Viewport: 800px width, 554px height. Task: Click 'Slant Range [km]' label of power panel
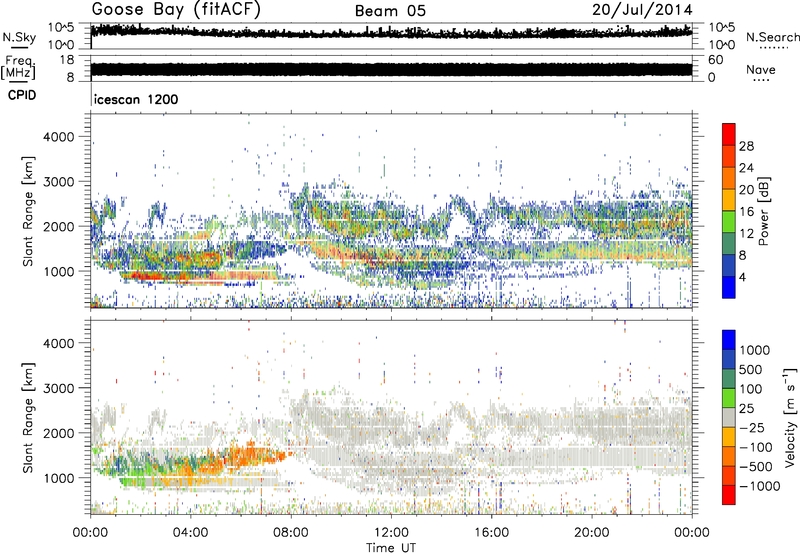(x=28, y=211)
